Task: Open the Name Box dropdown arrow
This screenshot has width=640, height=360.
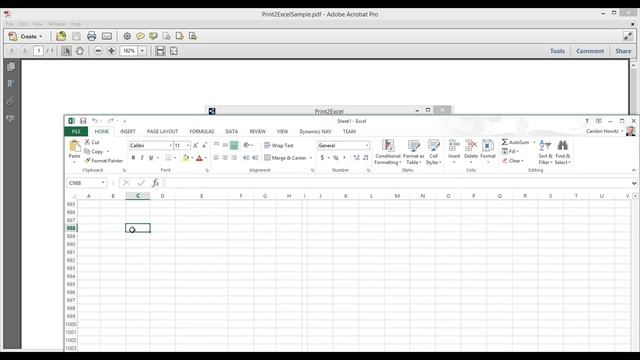Action: (103, 183)
